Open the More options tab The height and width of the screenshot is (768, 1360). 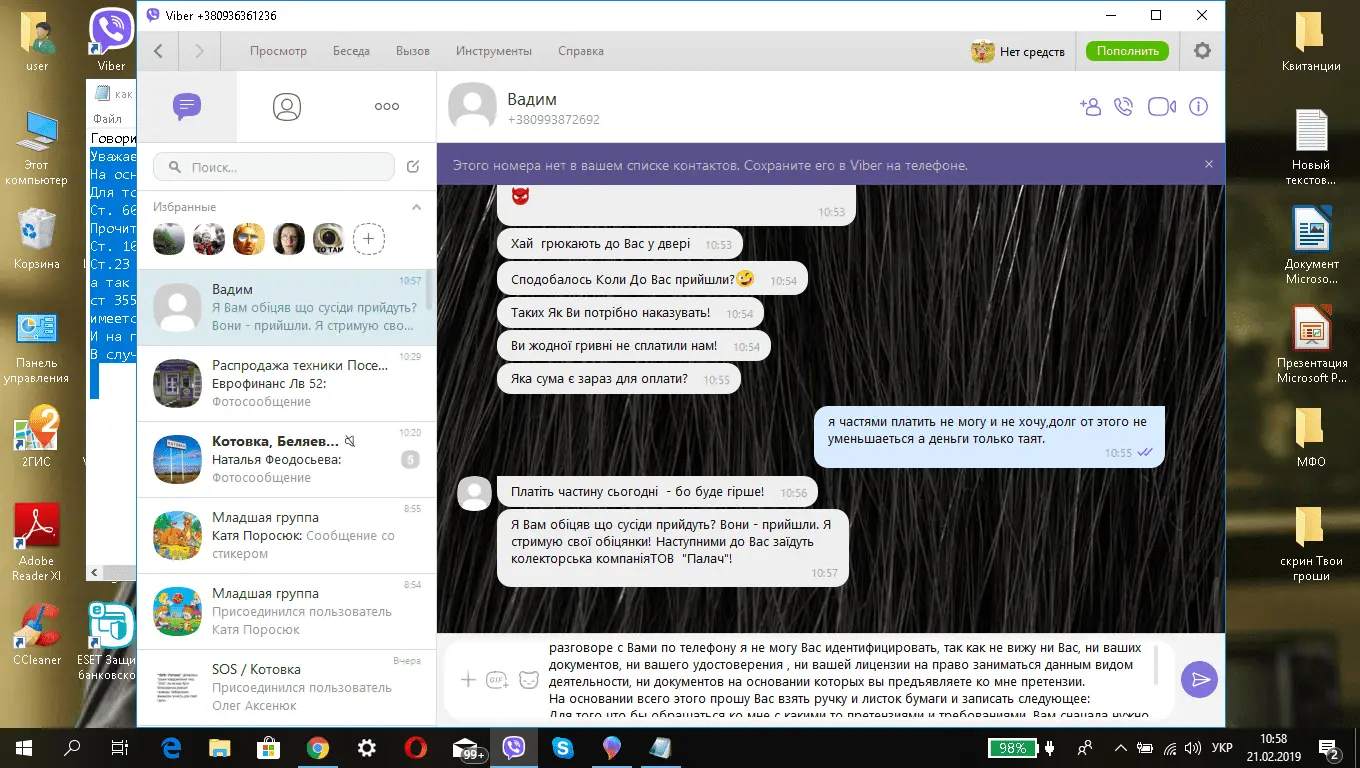[x=386, y=107]
